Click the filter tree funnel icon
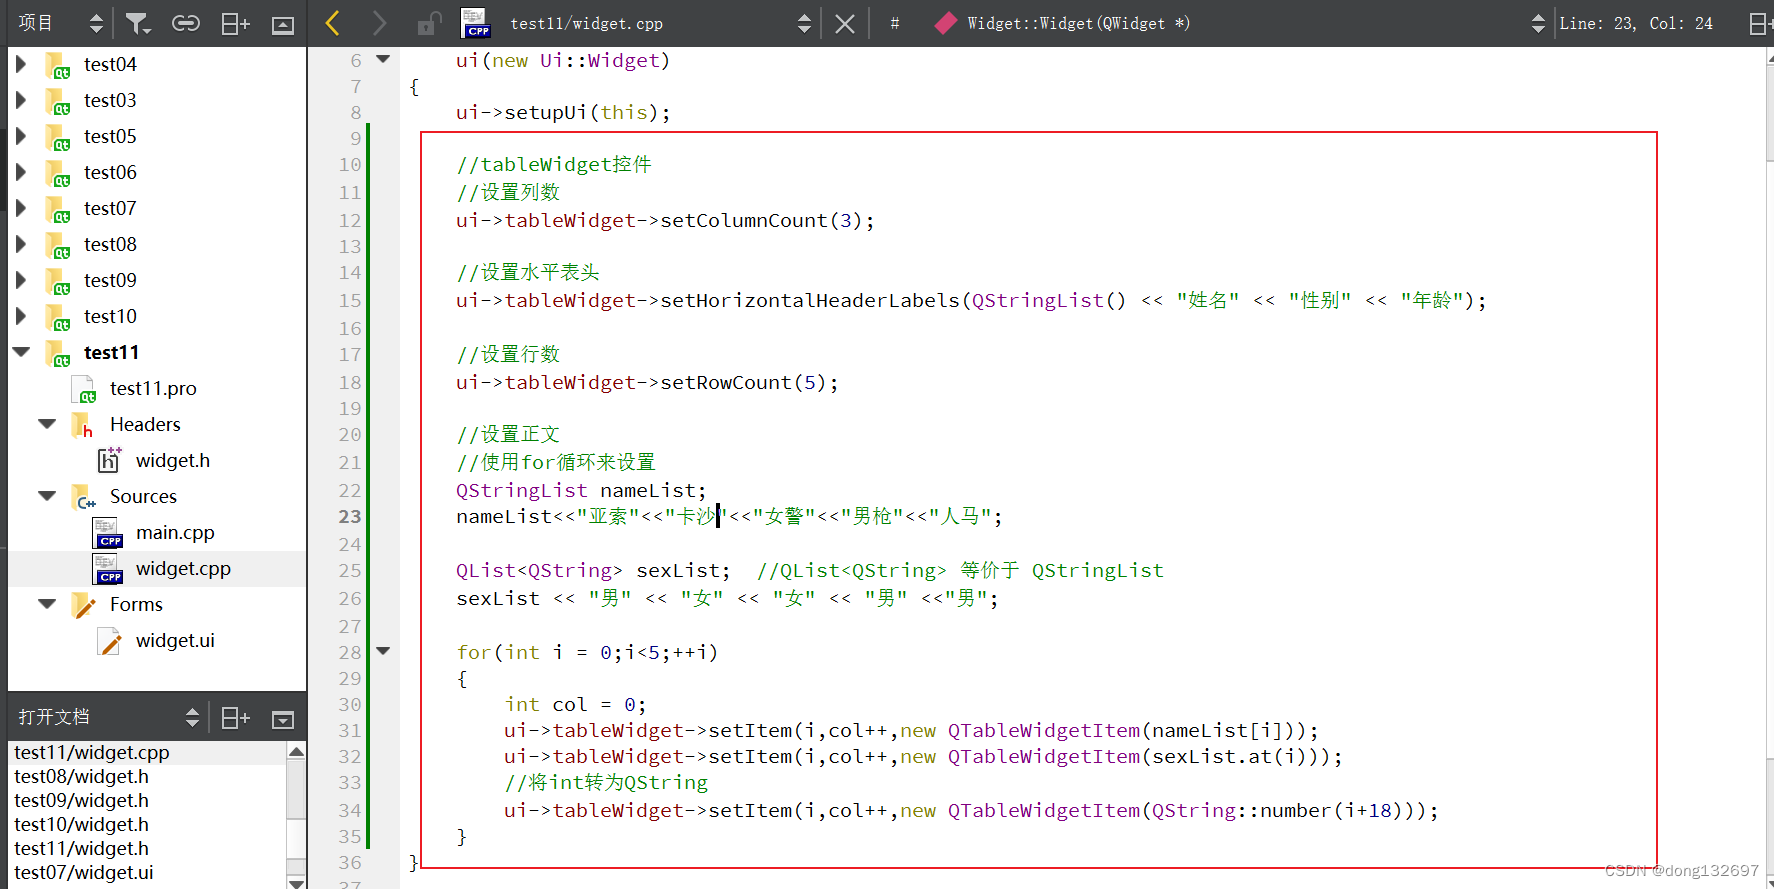Screen dimensions: 1774x889 137,23
